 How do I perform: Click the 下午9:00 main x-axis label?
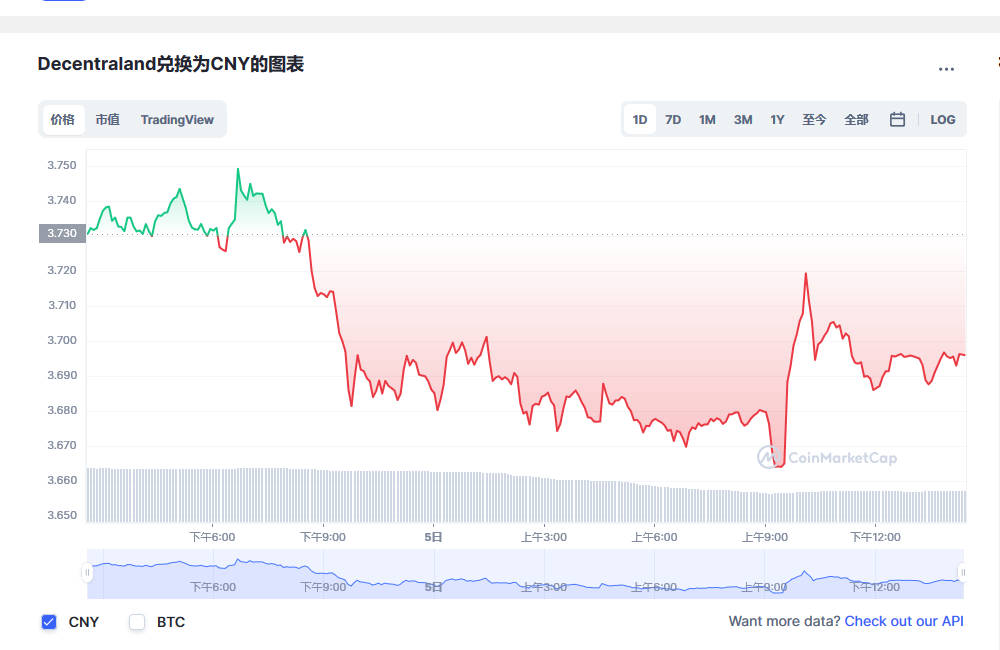coord(323,537)
